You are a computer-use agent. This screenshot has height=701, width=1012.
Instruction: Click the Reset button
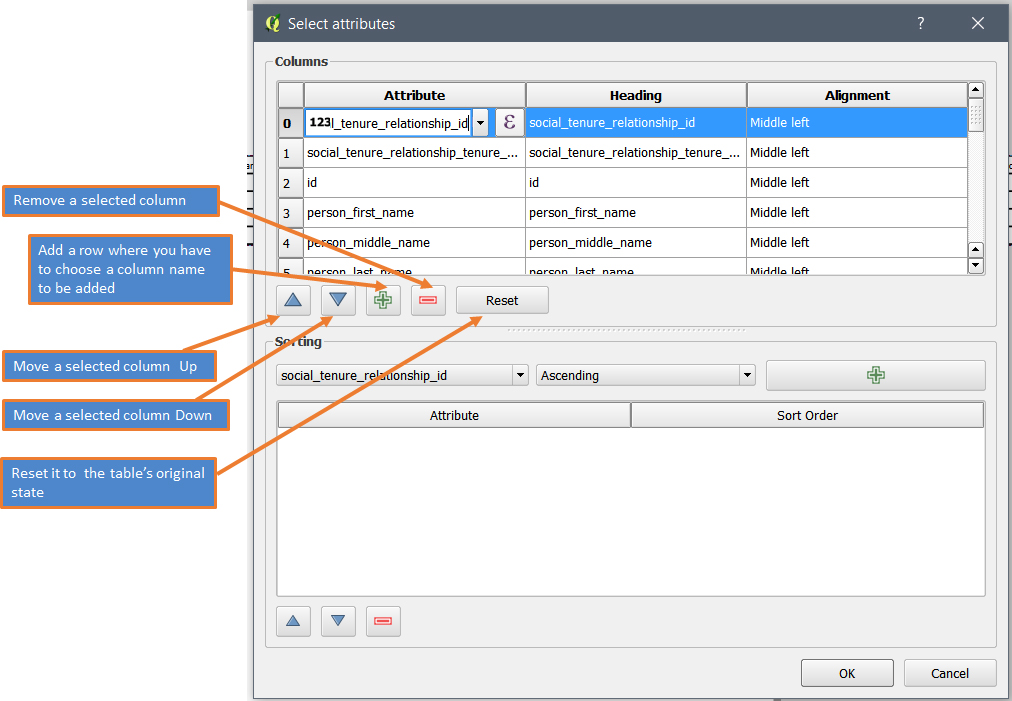click(x=502, y=300)
